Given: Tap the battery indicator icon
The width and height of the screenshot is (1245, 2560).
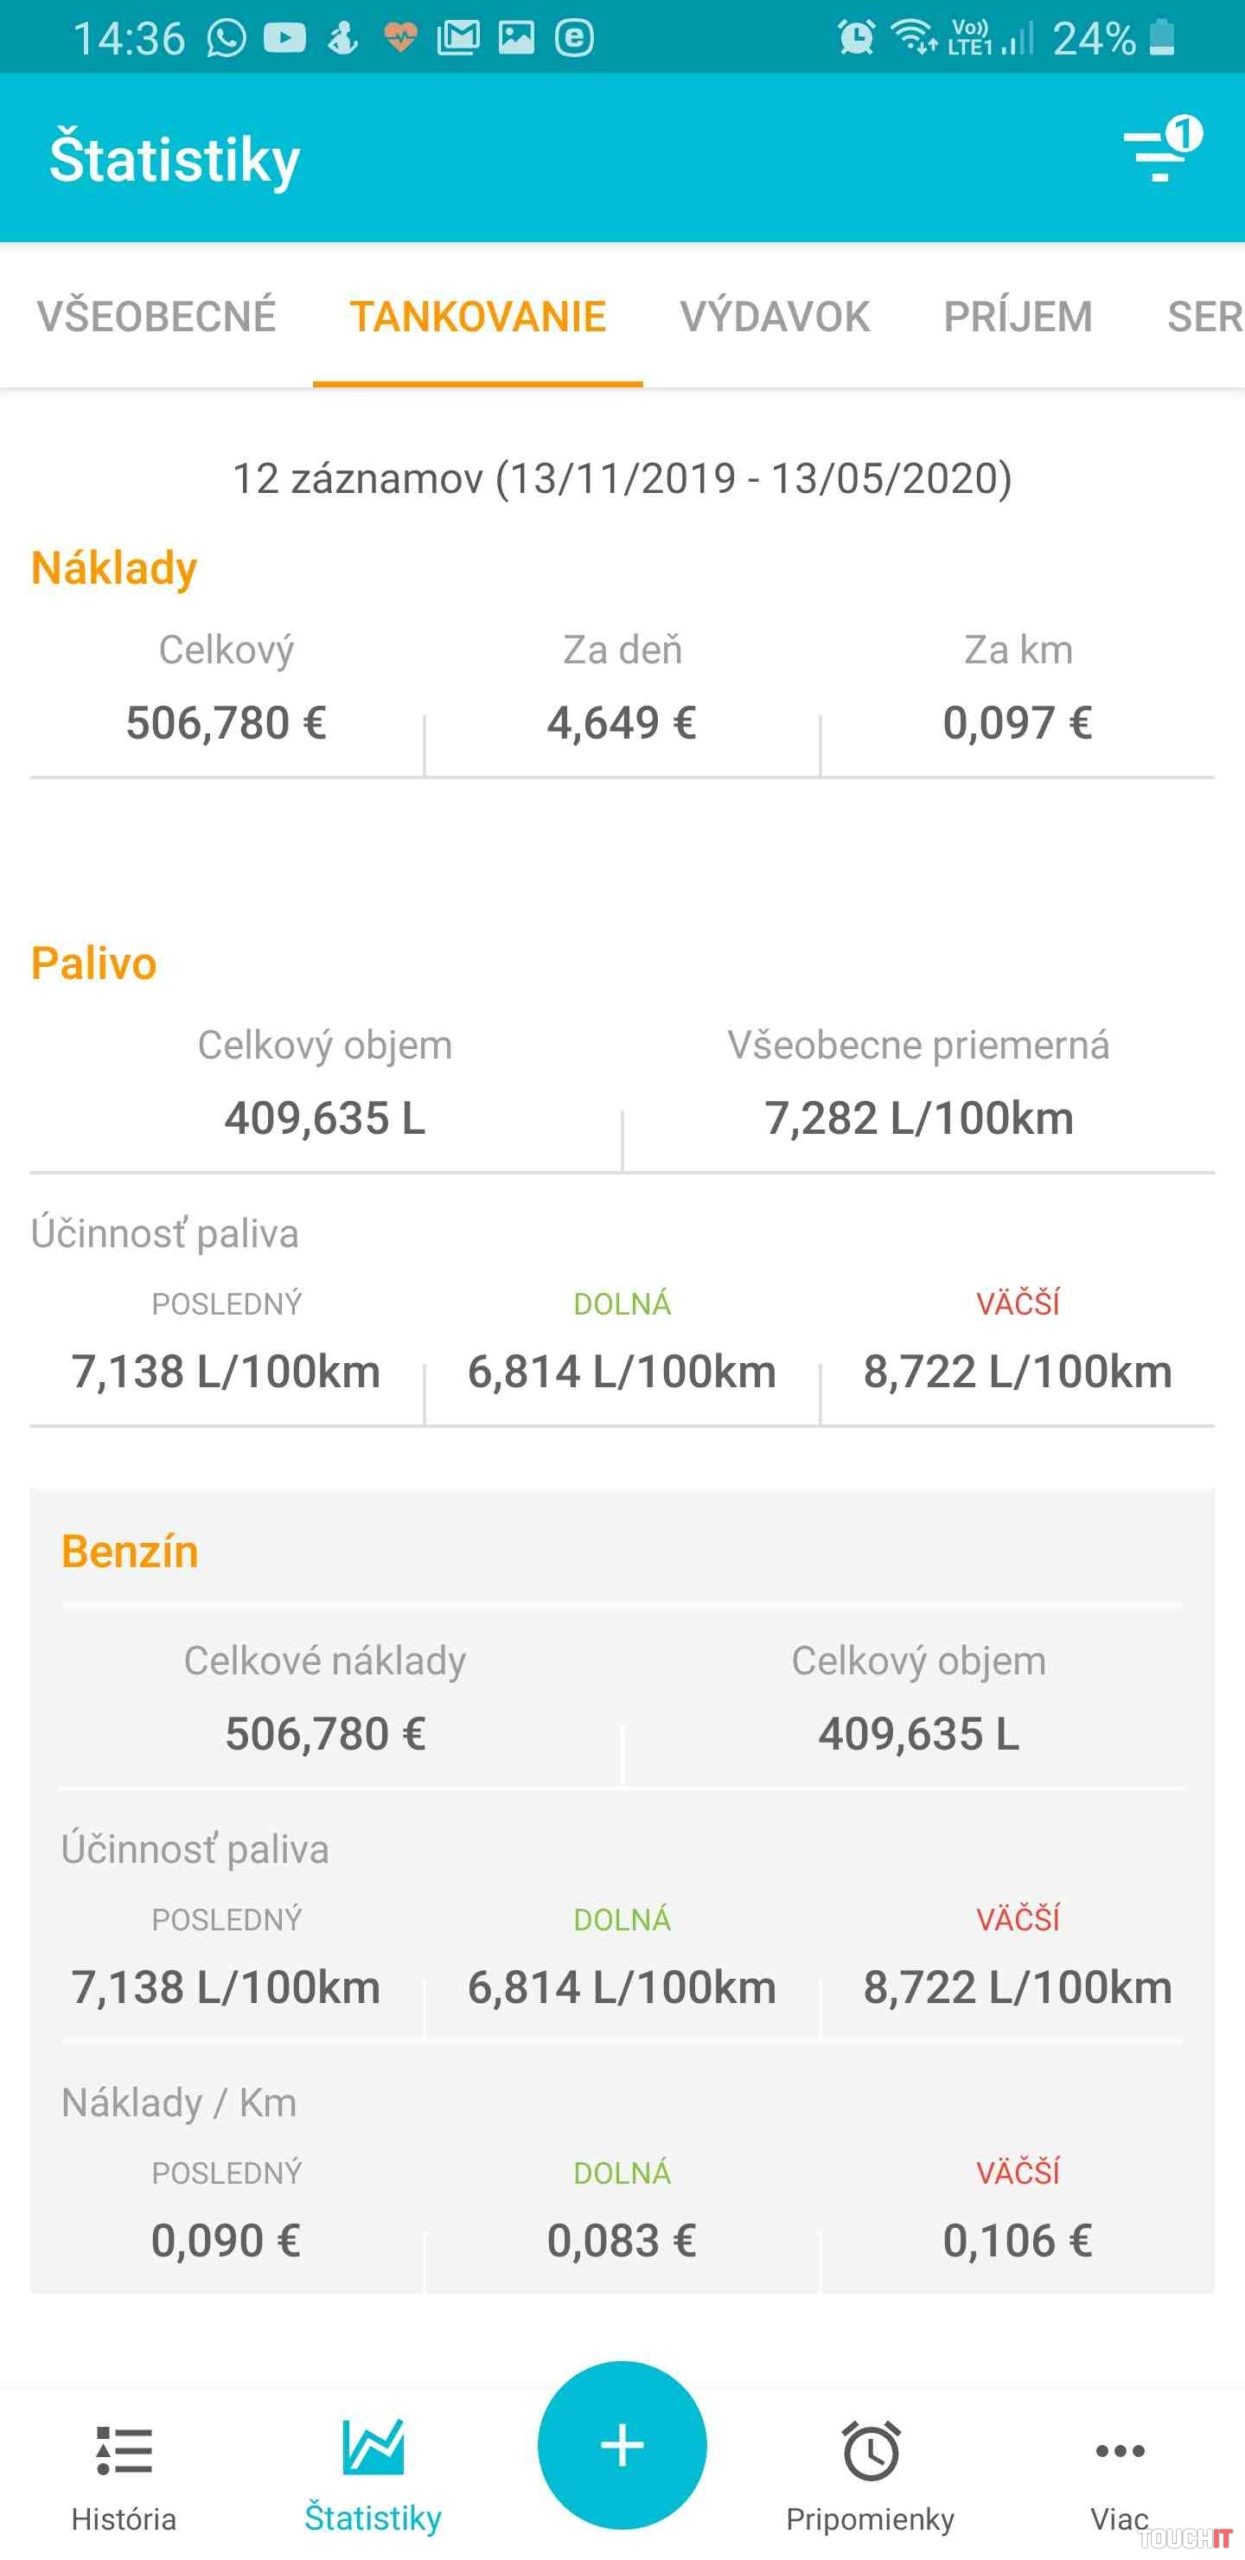Looking at the screenshot, I should pyautogui.click(x=1162, y=38).
